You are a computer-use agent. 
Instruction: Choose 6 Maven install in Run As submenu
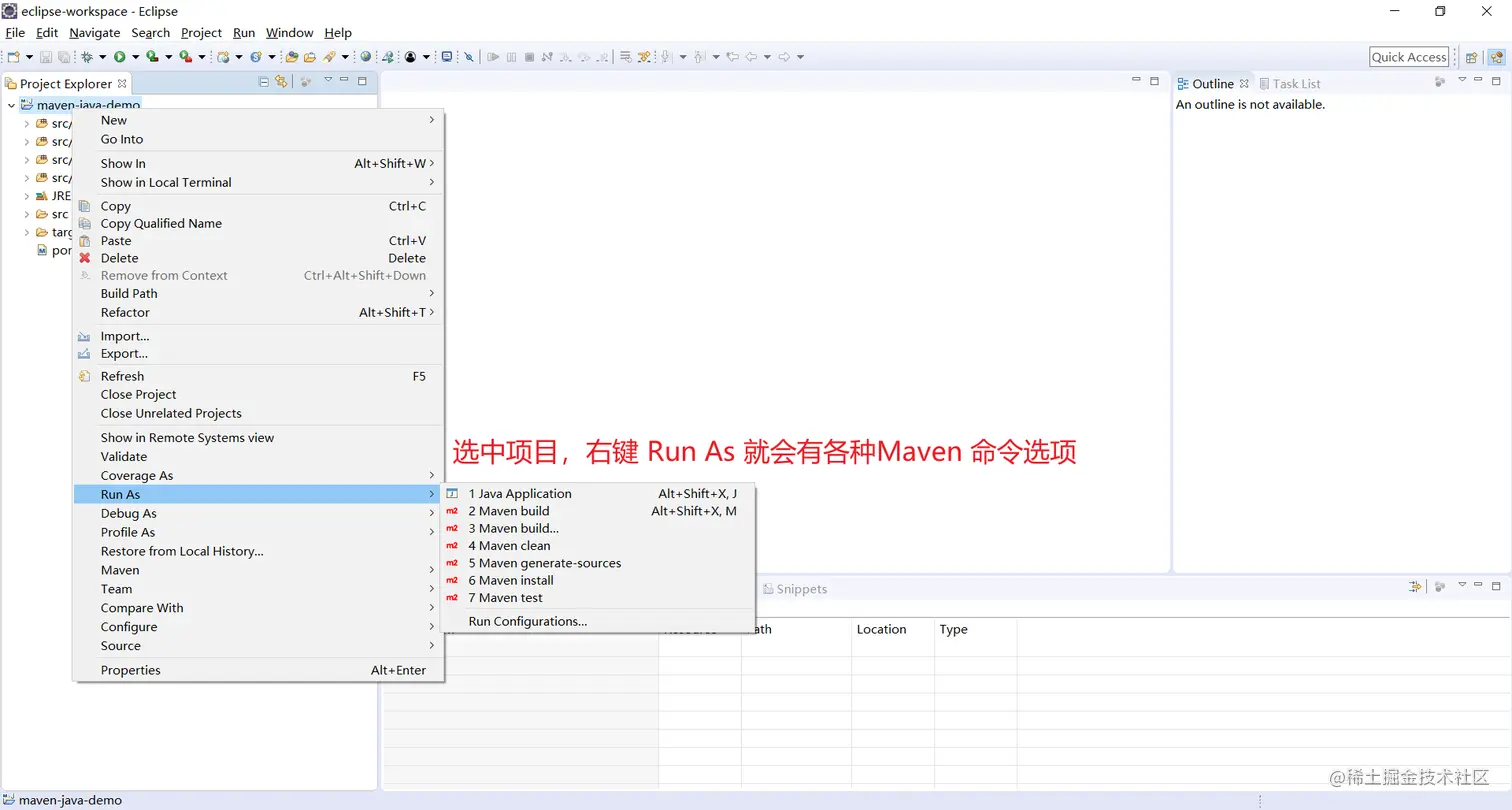pos(597,580)
